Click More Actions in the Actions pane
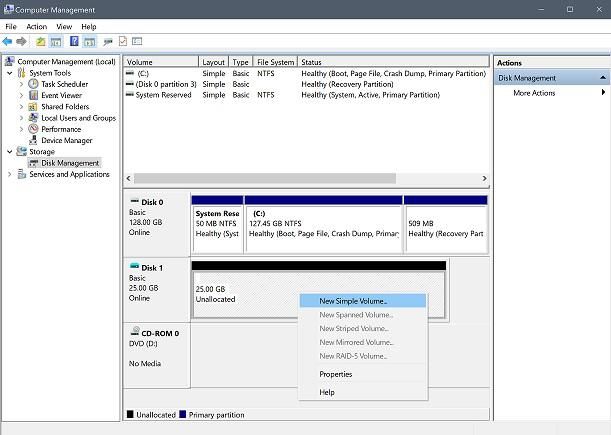611x435 pixels. coord(534,93)
